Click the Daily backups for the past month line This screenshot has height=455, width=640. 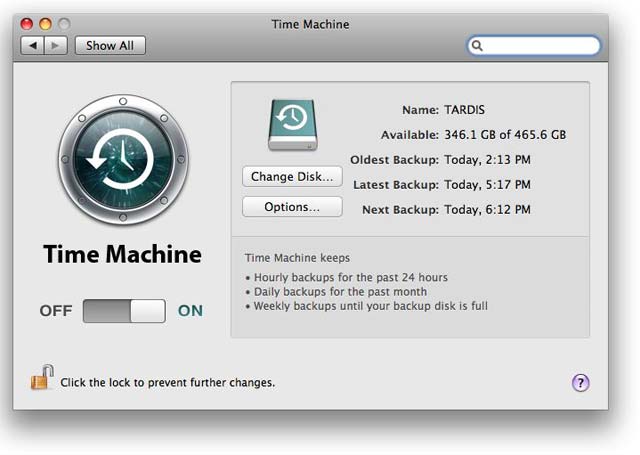340,292
